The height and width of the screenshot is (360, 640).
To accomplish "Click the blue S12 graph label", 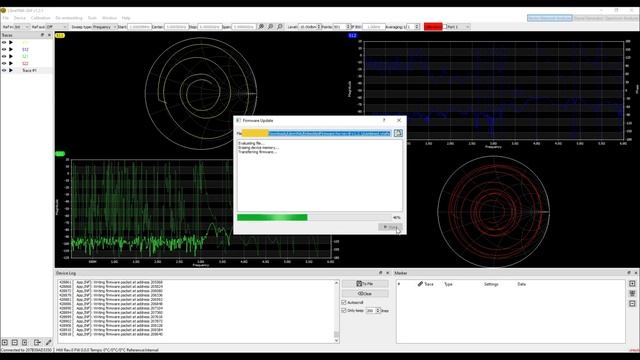I will [x=353, y=36].
